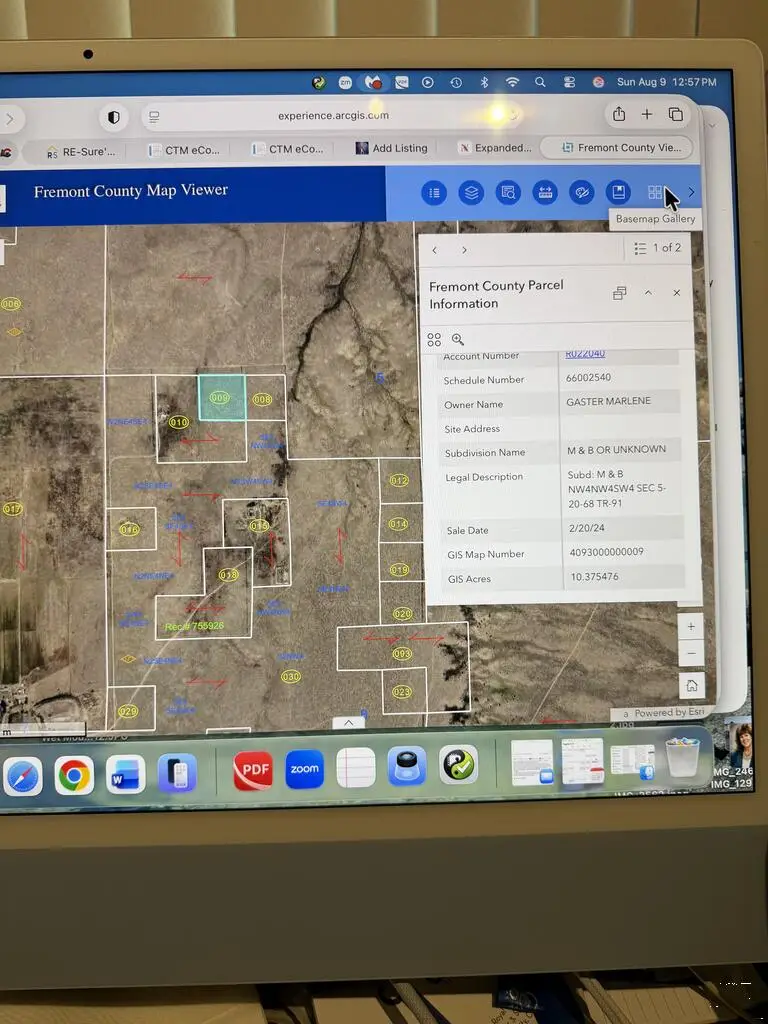Show Safari tab overview
This screenshot has height=1024, width=768.
675,114
